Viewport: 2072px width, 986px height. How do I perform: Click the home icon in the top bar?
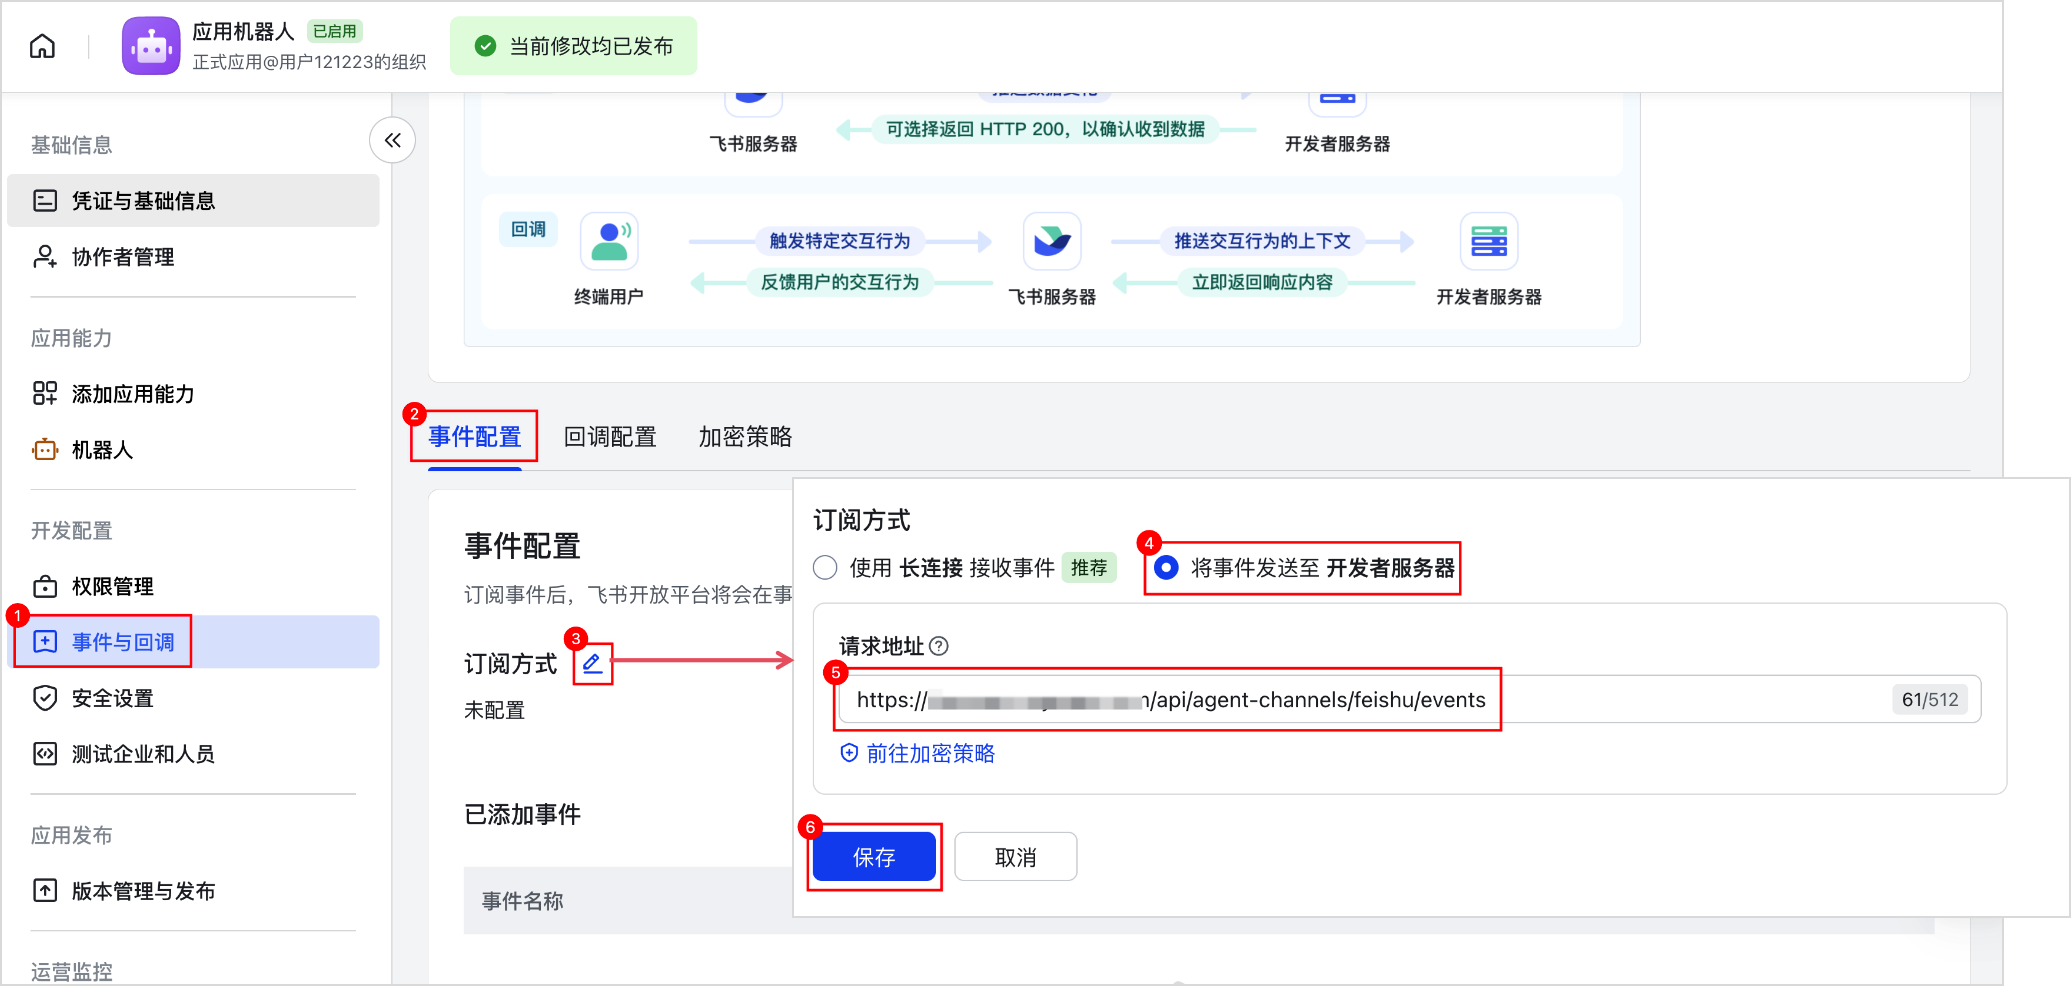coord(42,46)
